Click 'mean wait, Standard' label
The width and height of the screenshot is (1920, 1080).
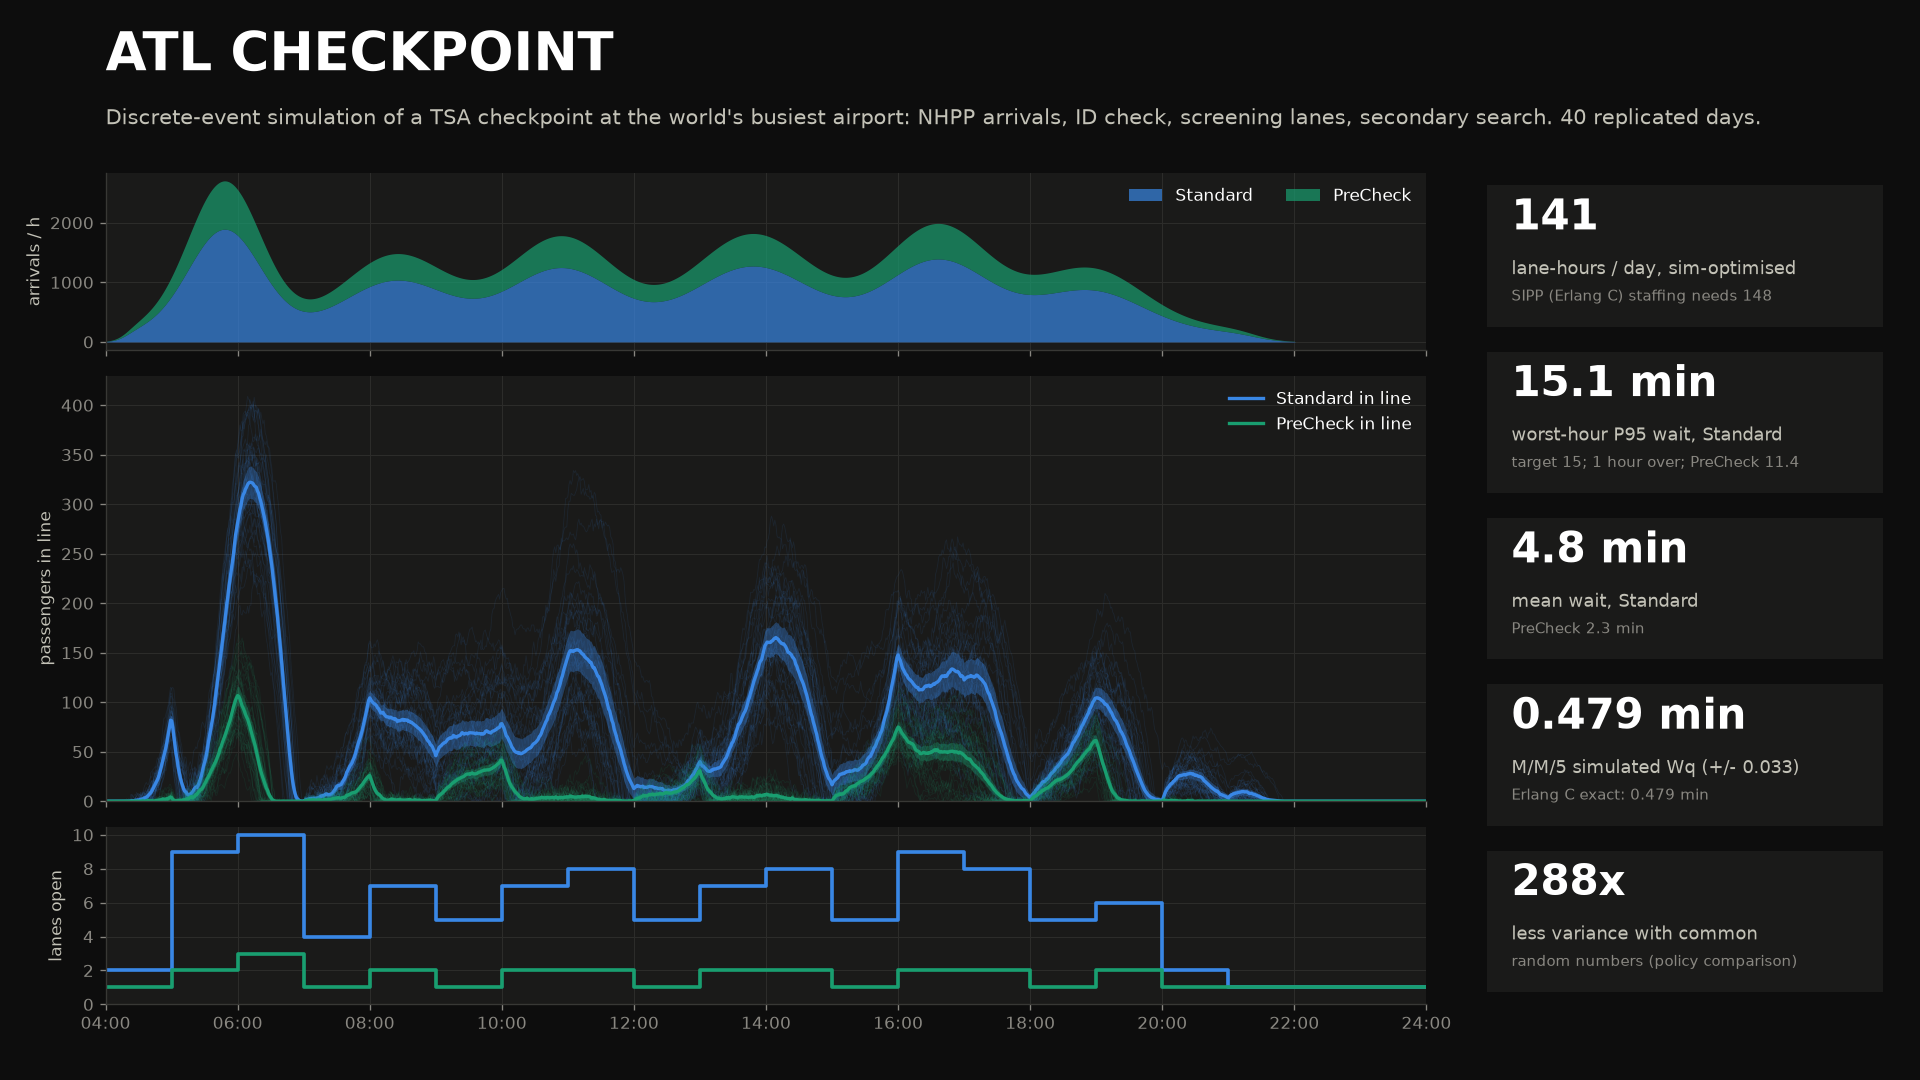click(x=1604, y=601)
